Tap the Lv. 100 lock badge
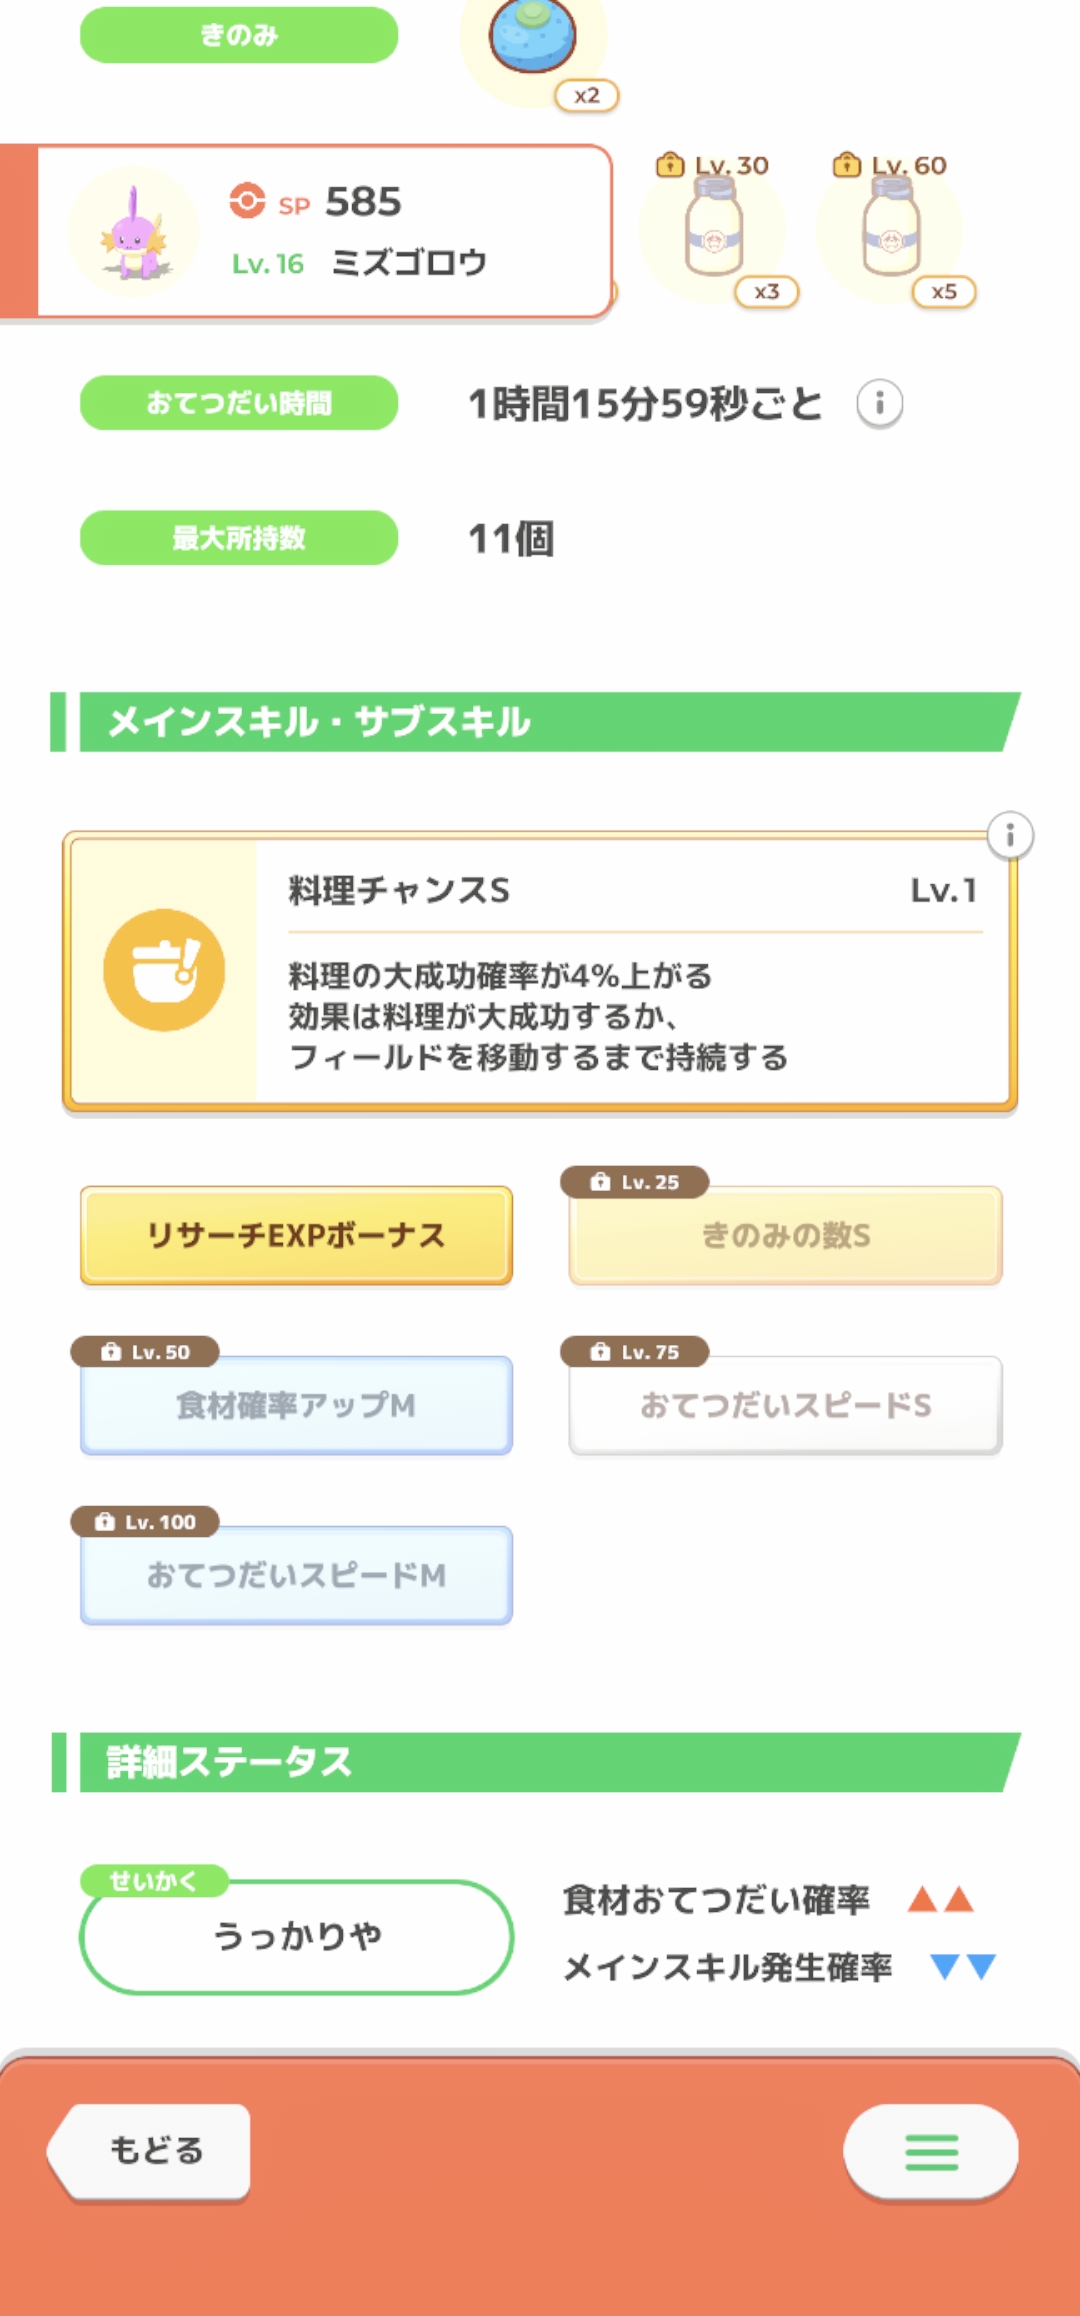Viewport: 1080px width, 2316px height. tap(145, 1522)
